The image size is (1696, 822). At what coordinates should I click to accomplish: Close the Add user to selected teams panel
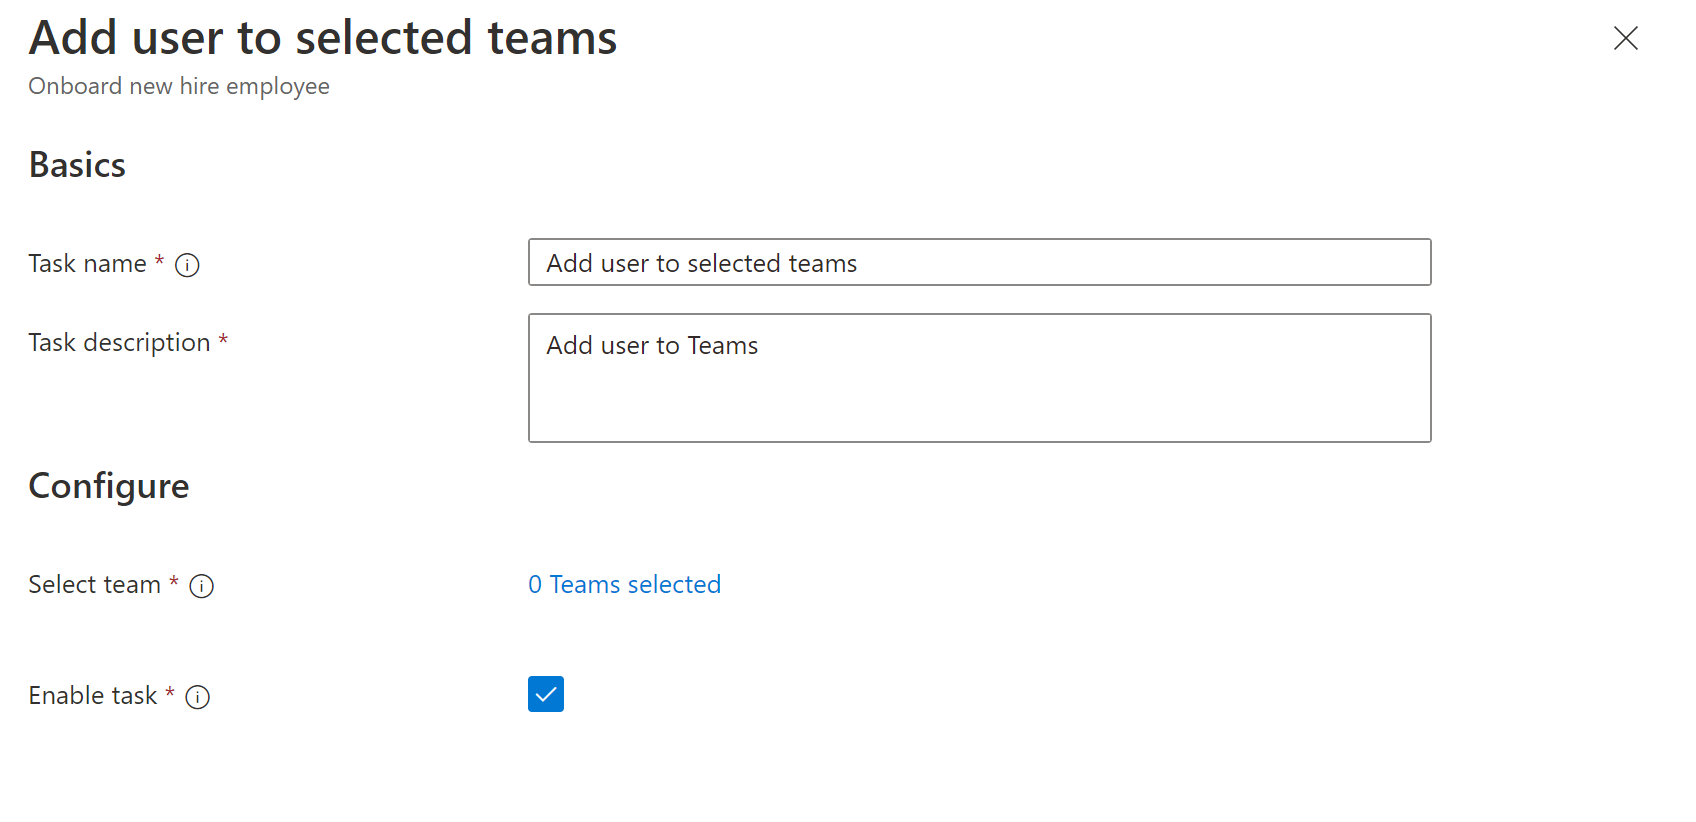click(x=1625, y=38)
